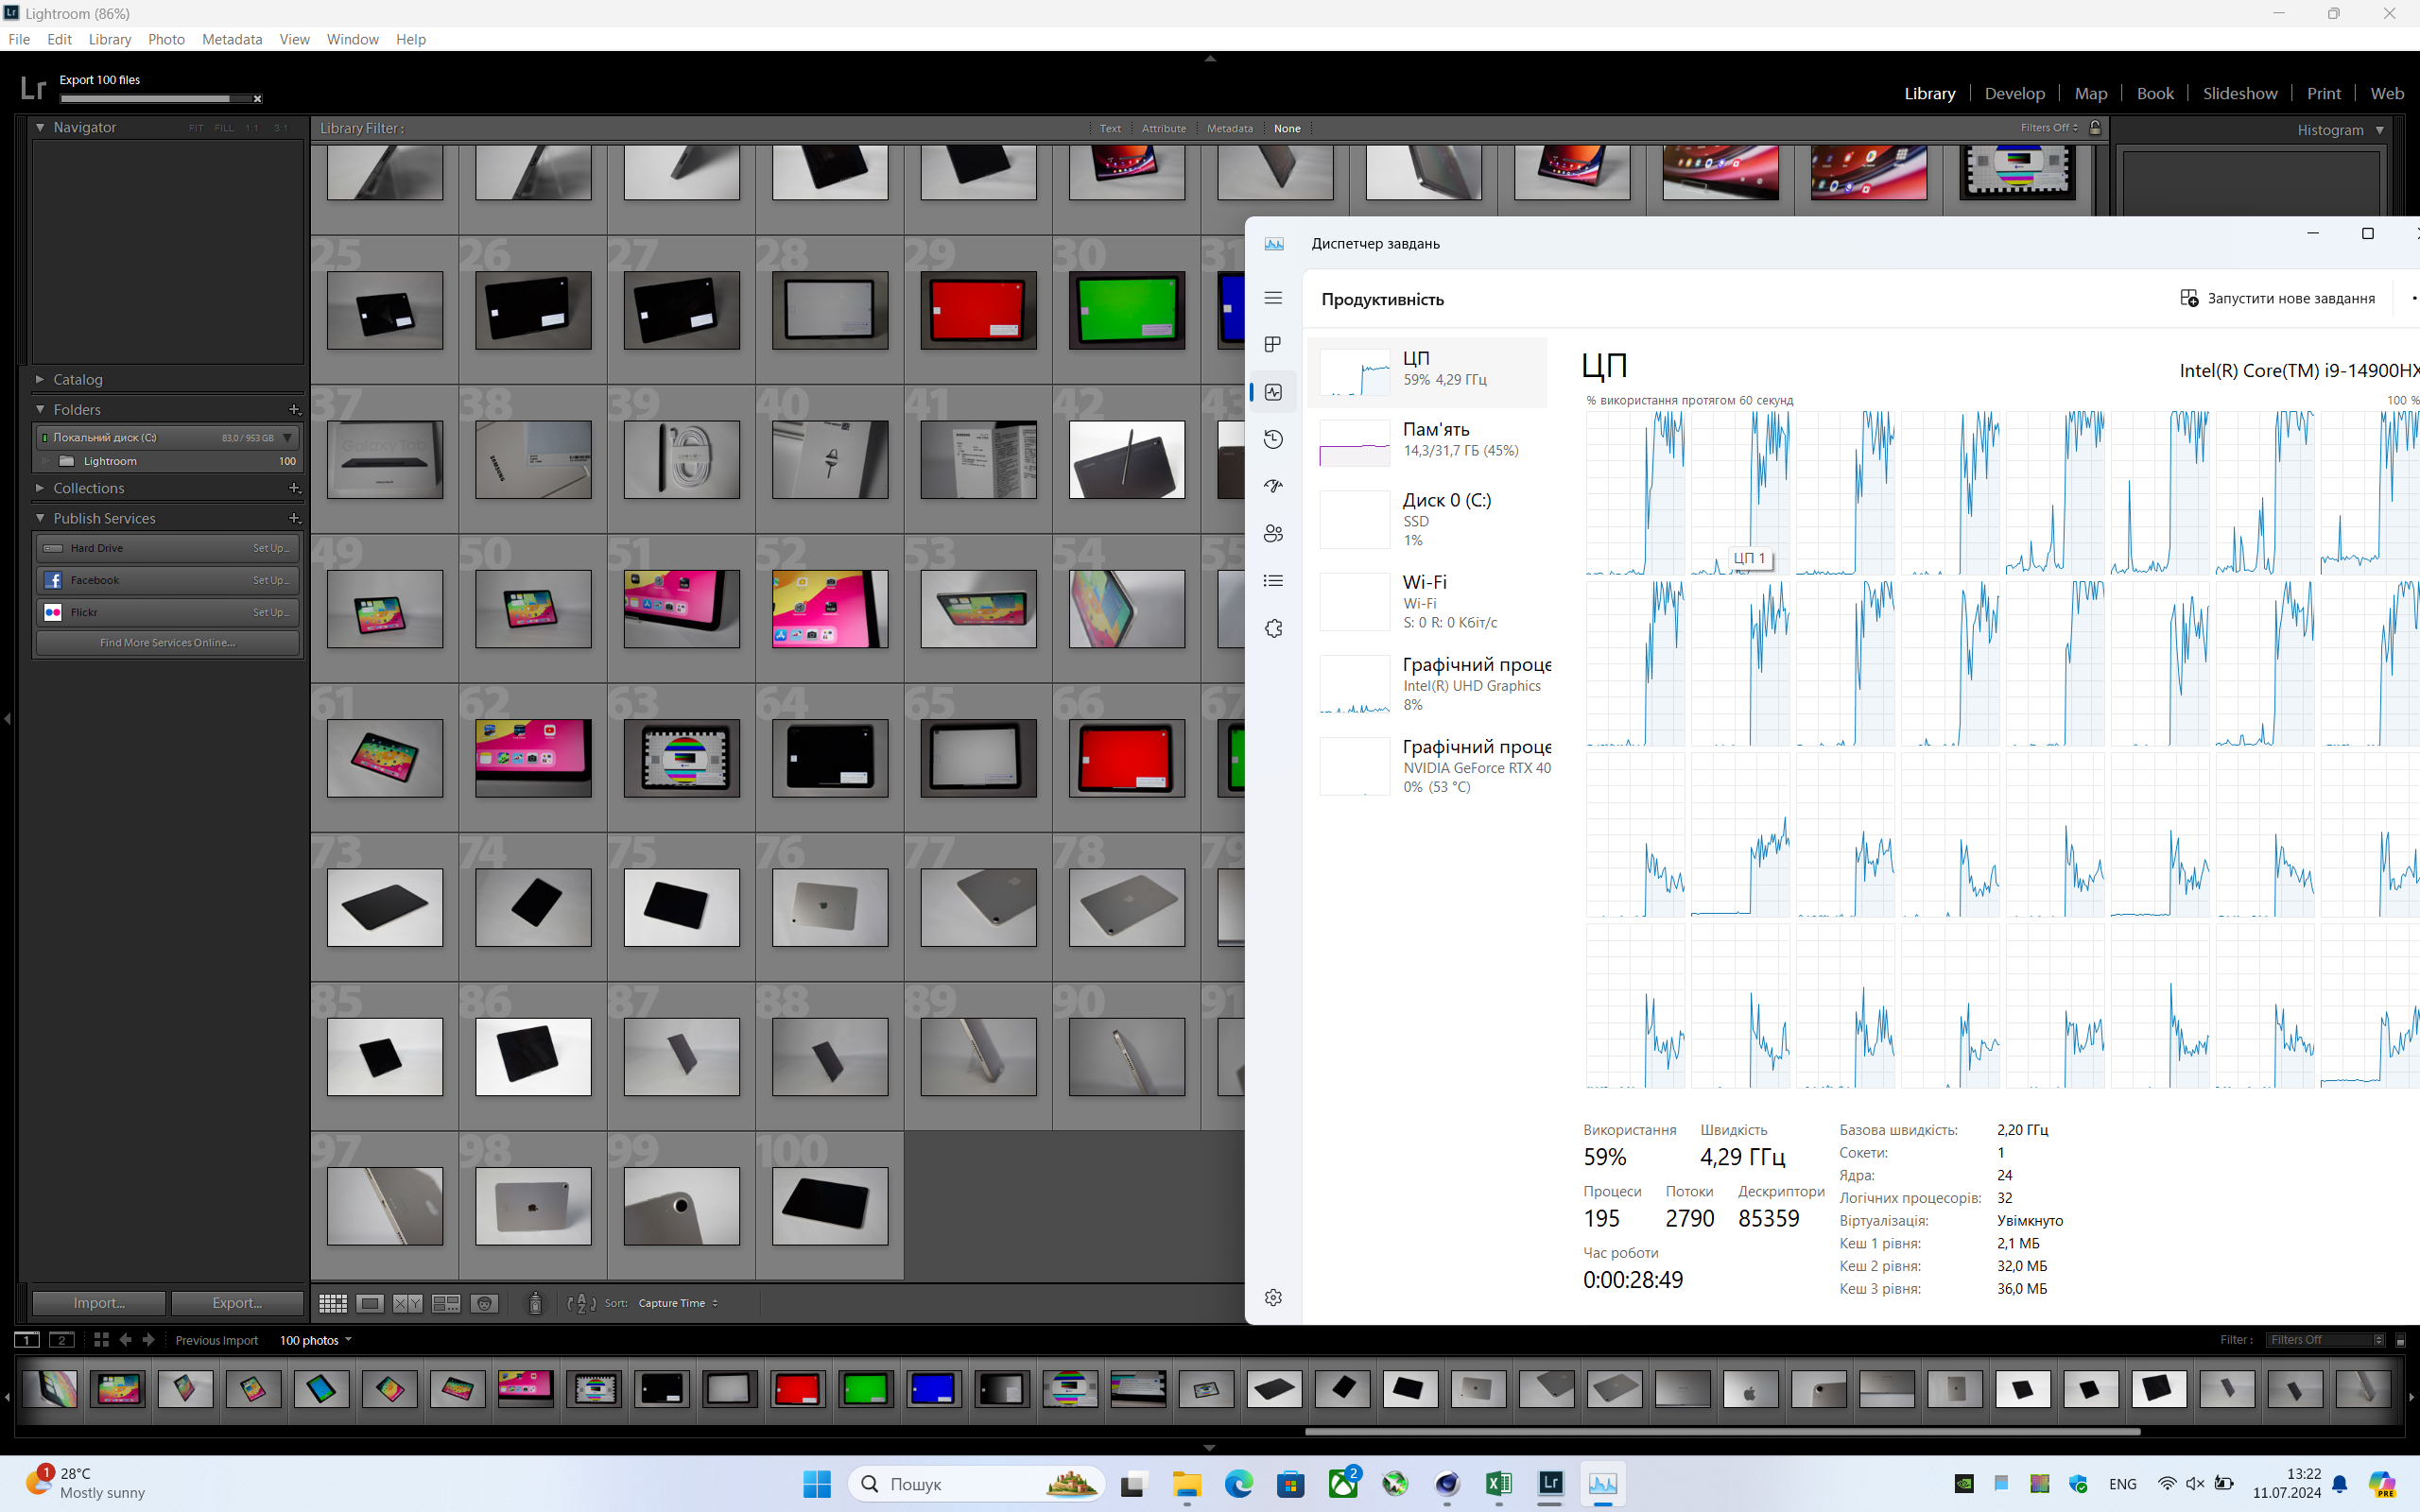Collapse the Folders panel

pos(40,410)
